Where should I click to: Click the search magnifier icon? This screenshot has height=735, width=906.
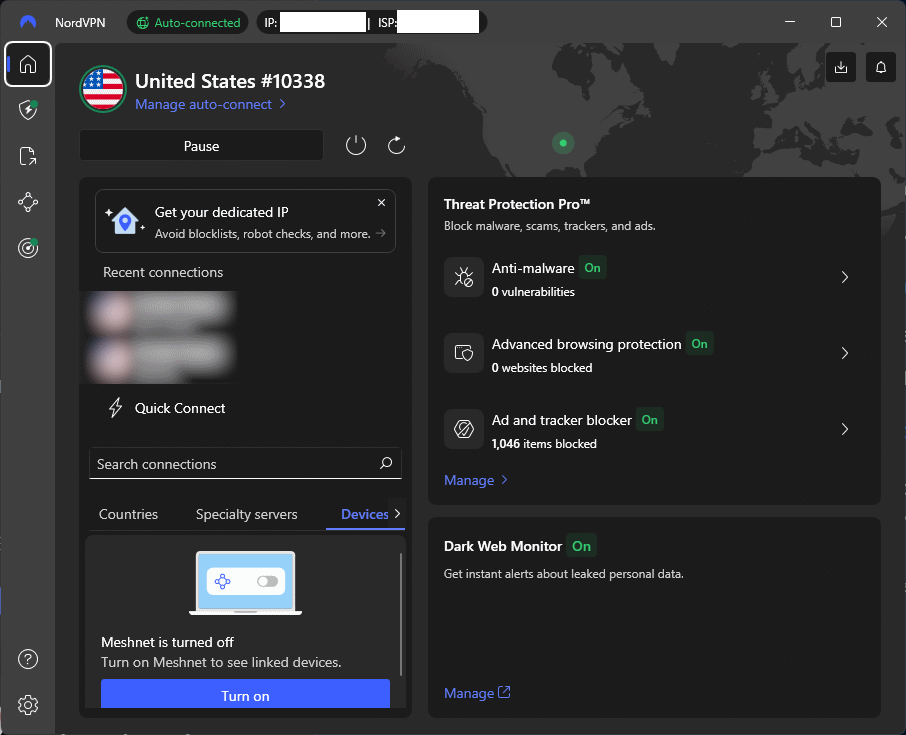386,463
